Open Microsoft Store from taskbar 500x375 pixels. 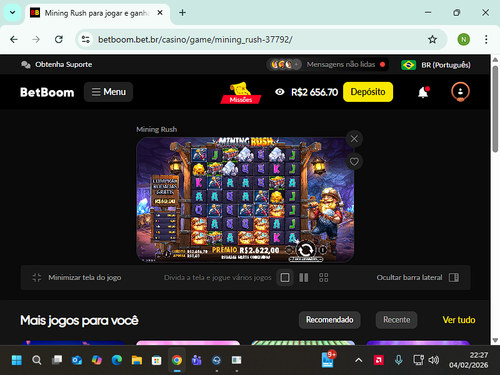coord(157,360)
